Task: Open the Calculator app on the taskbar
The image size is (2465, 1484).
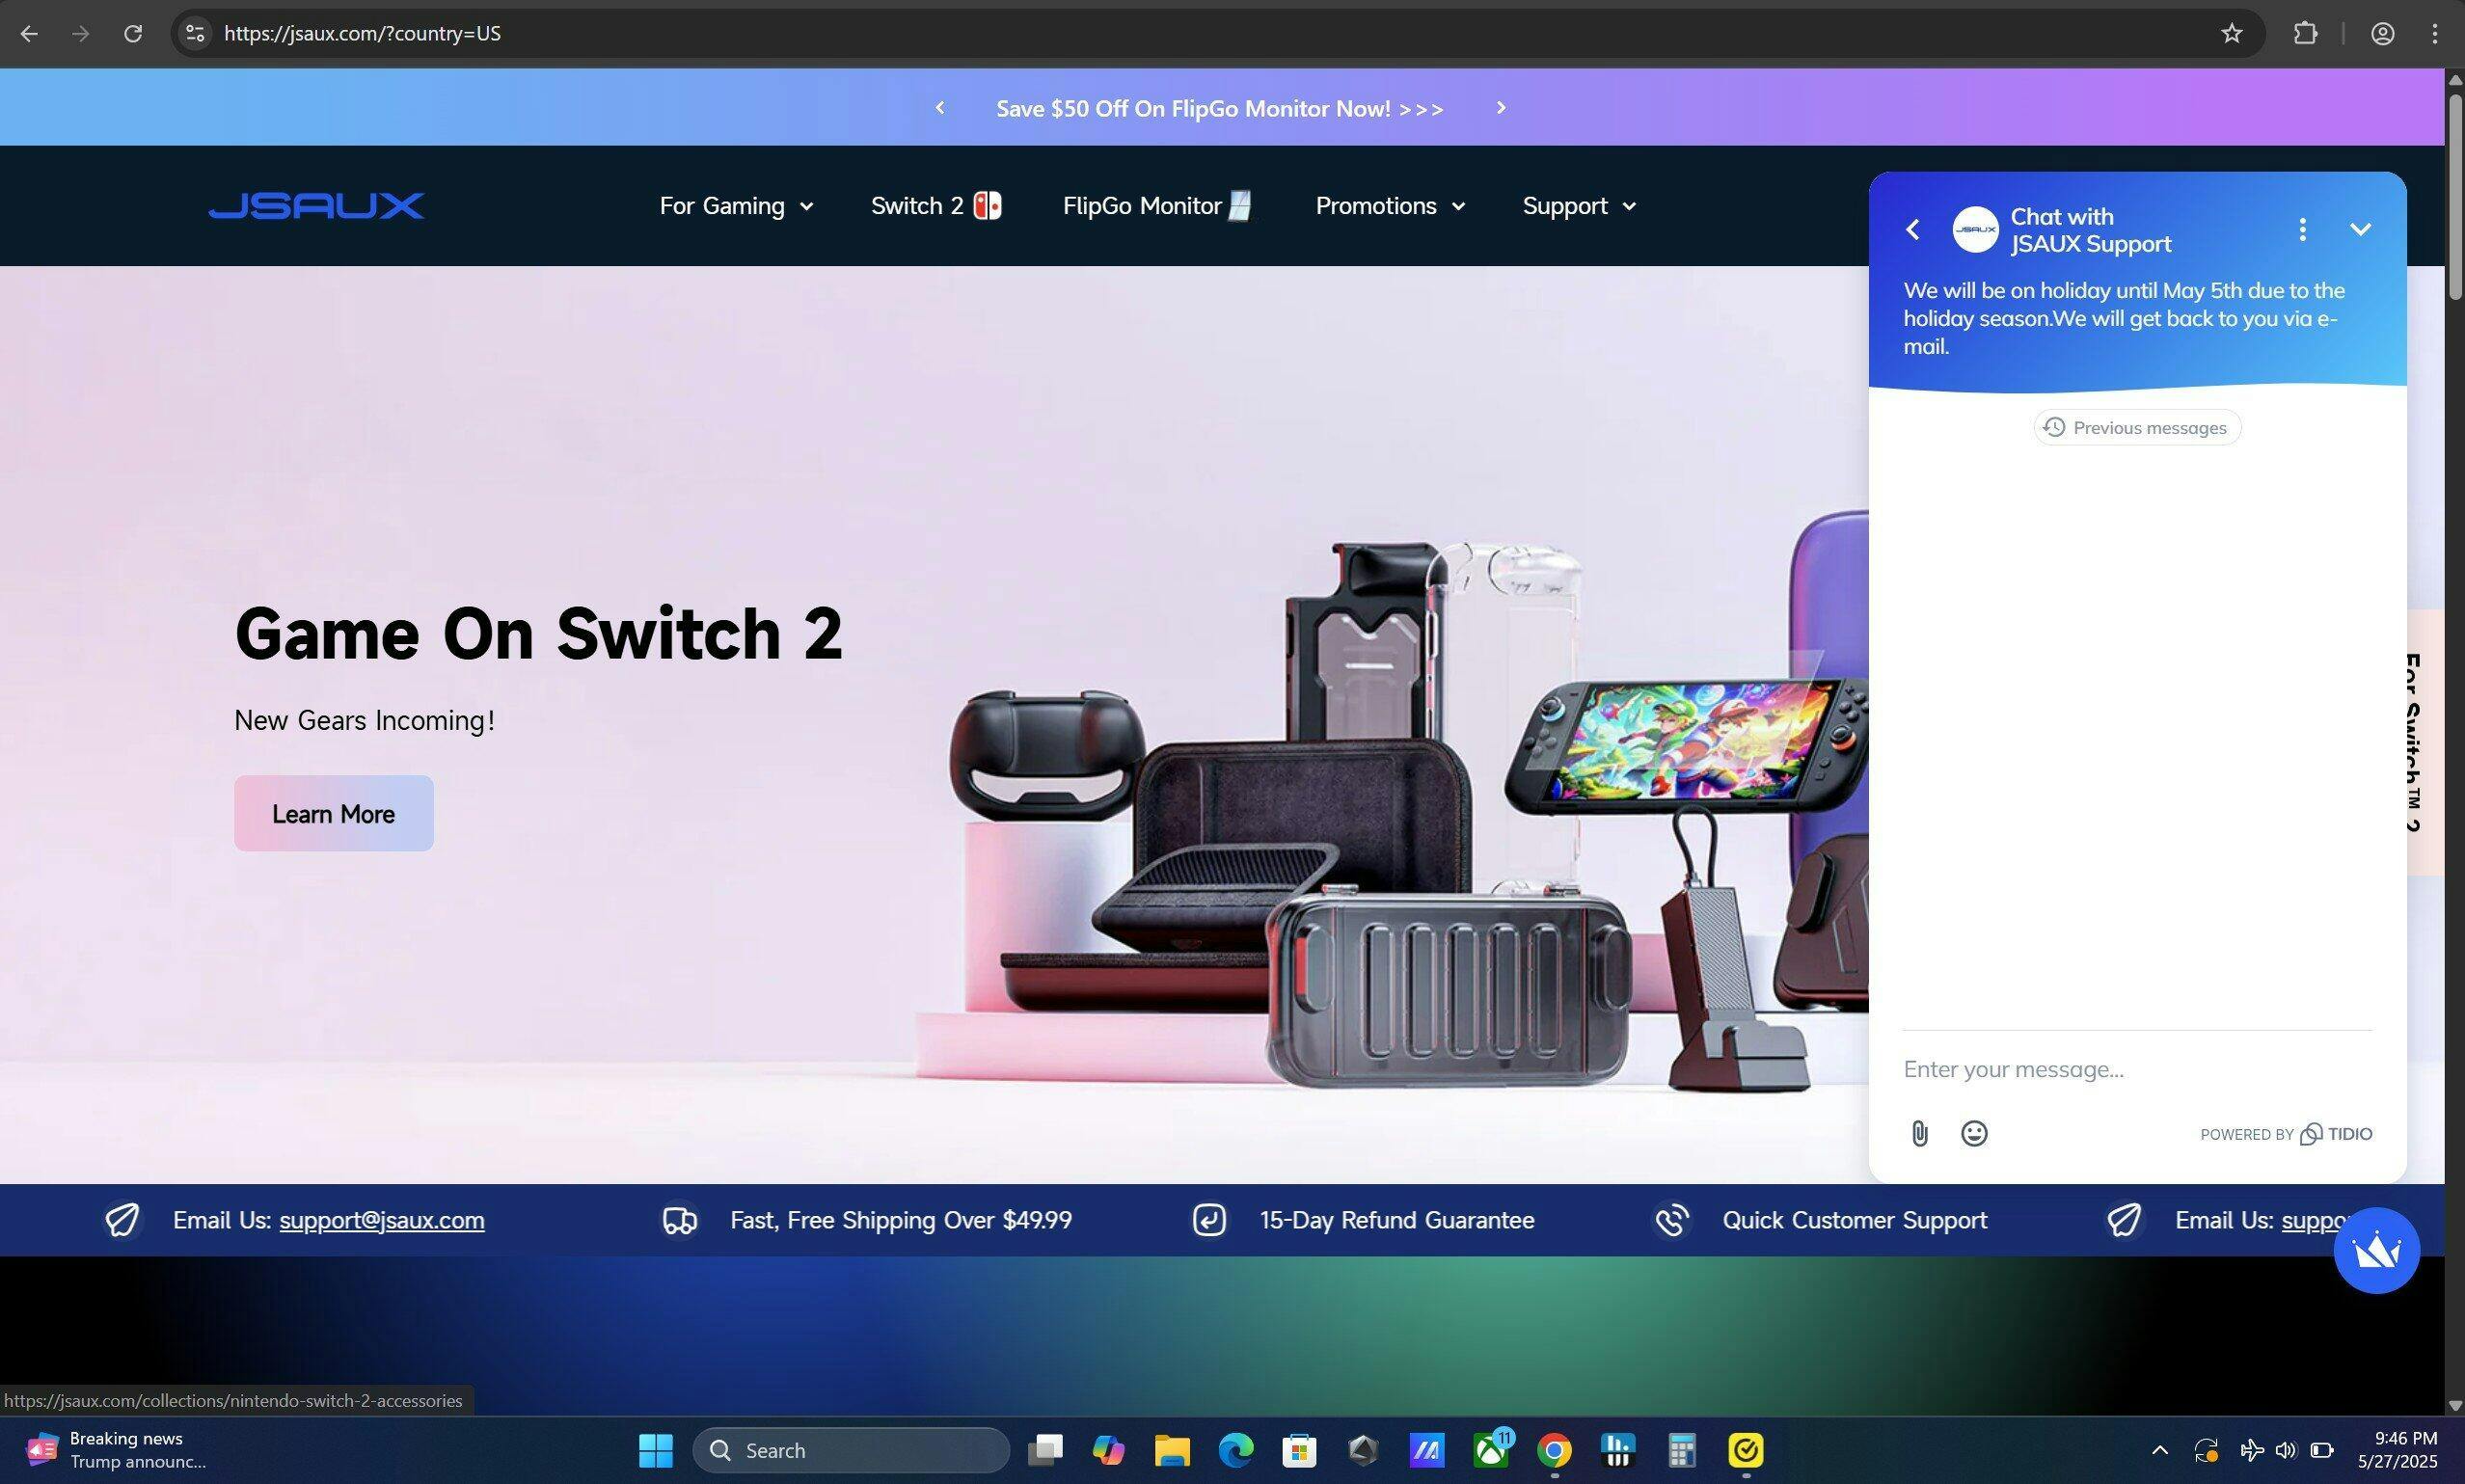Action: (x=1681, y=1450)
